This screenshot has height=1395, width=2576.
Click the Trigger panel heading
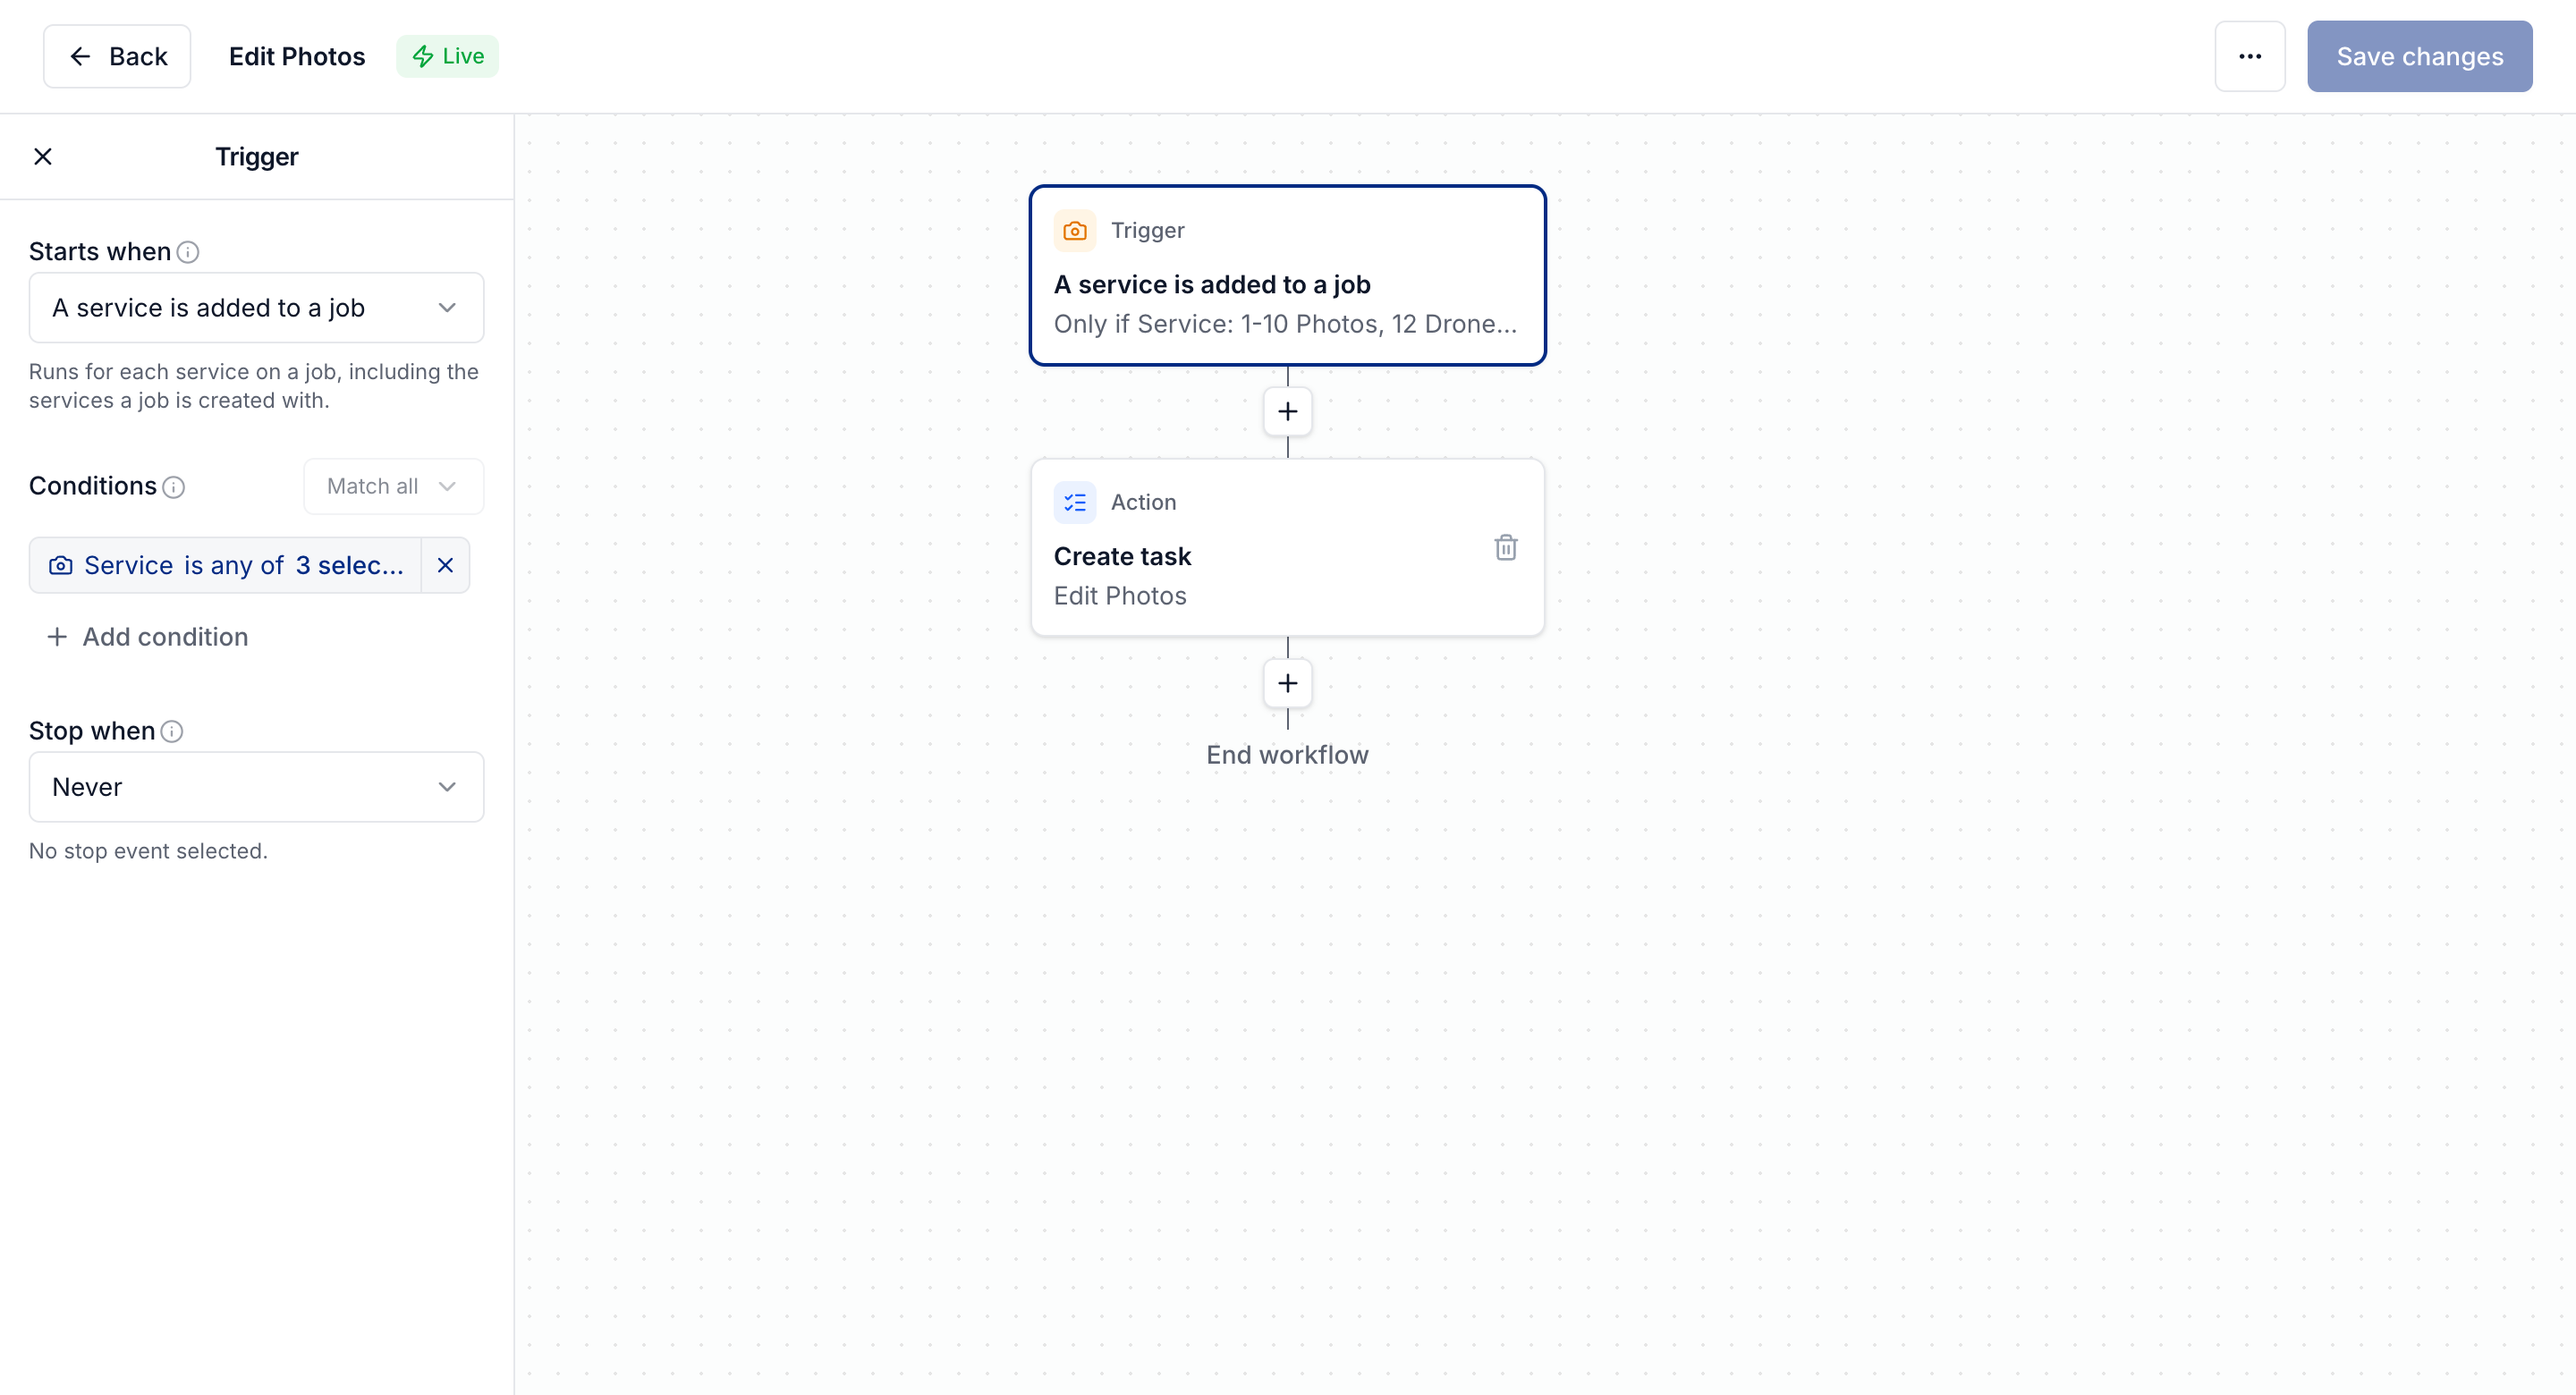257,156
